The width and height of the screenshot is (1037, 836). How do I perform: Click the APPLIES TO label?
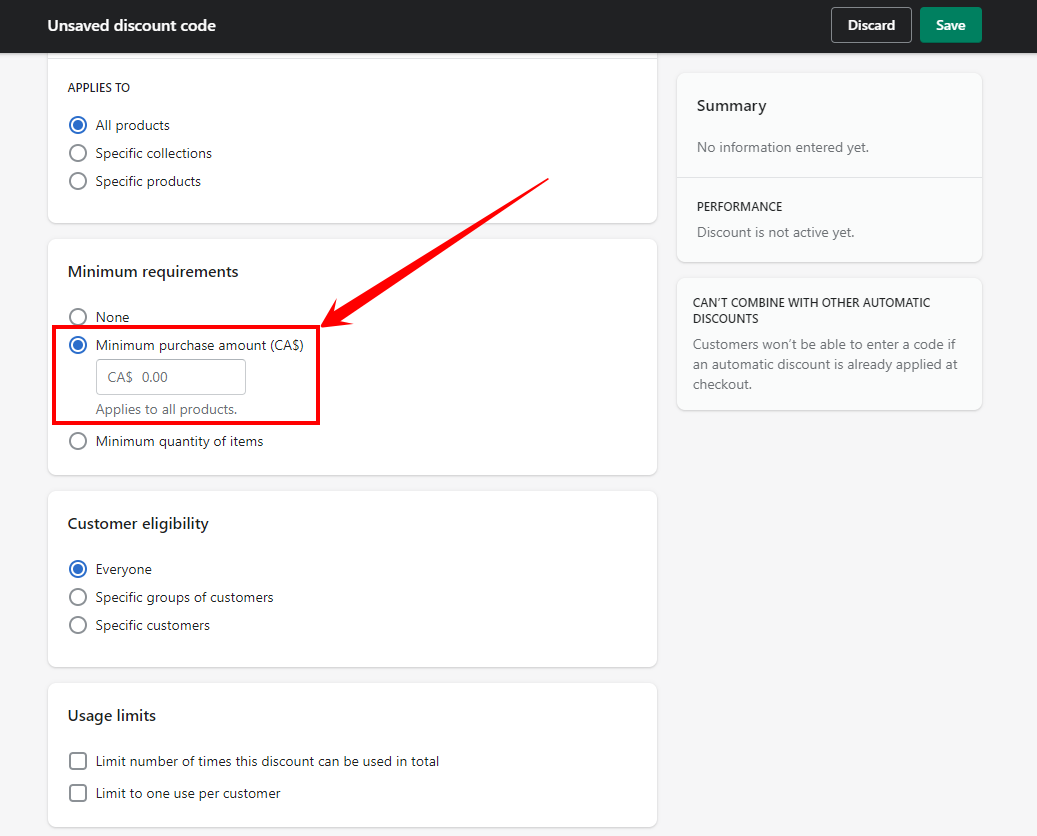click(99, 87)
